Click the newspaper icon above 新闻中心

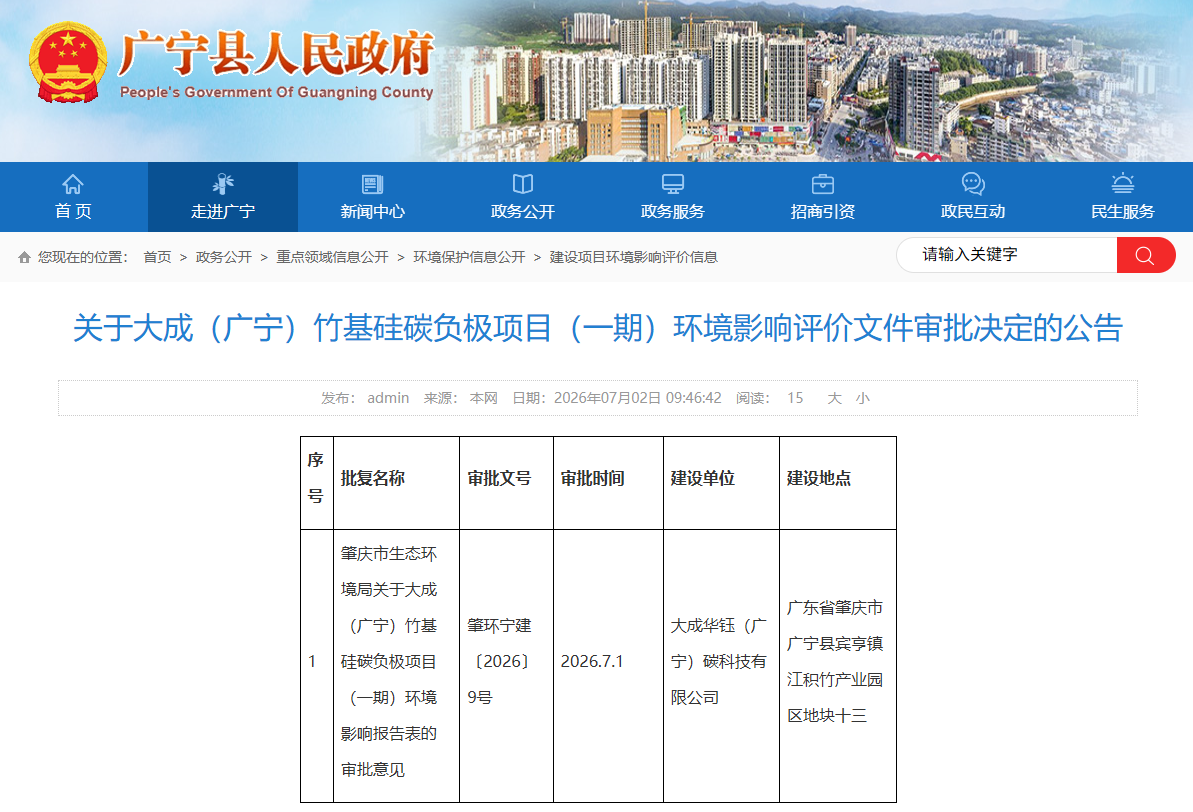373,184
